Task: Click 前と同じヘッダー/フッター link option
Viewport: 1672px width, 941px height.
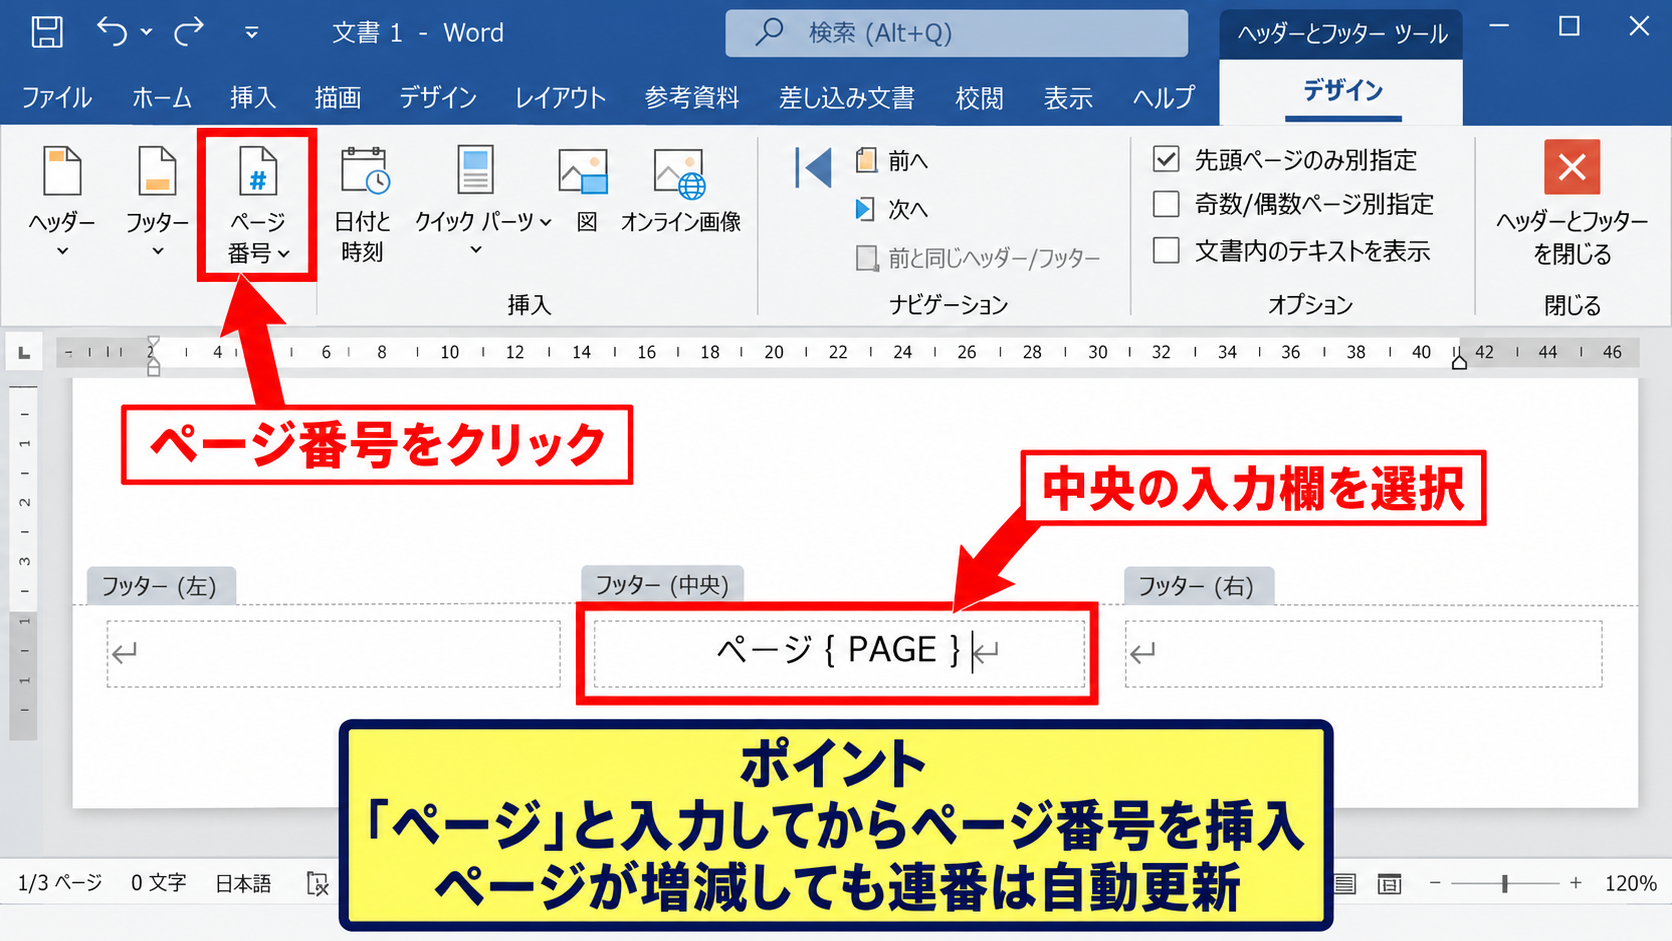Action: coord(978,258)
